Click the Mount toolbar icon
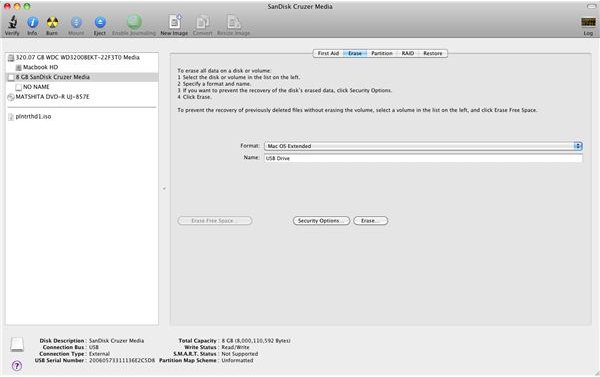Screen dimensions: 600x377 coord(76,22)
